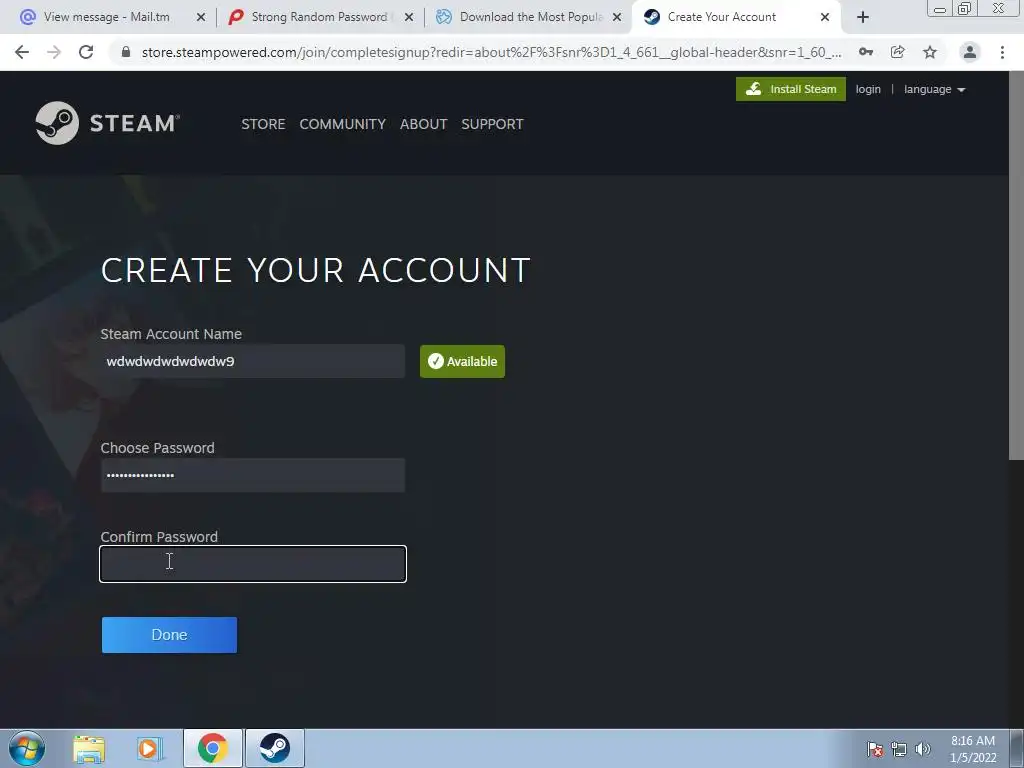
Task: Close the Create Your Account tab
Action: (825, 18)
